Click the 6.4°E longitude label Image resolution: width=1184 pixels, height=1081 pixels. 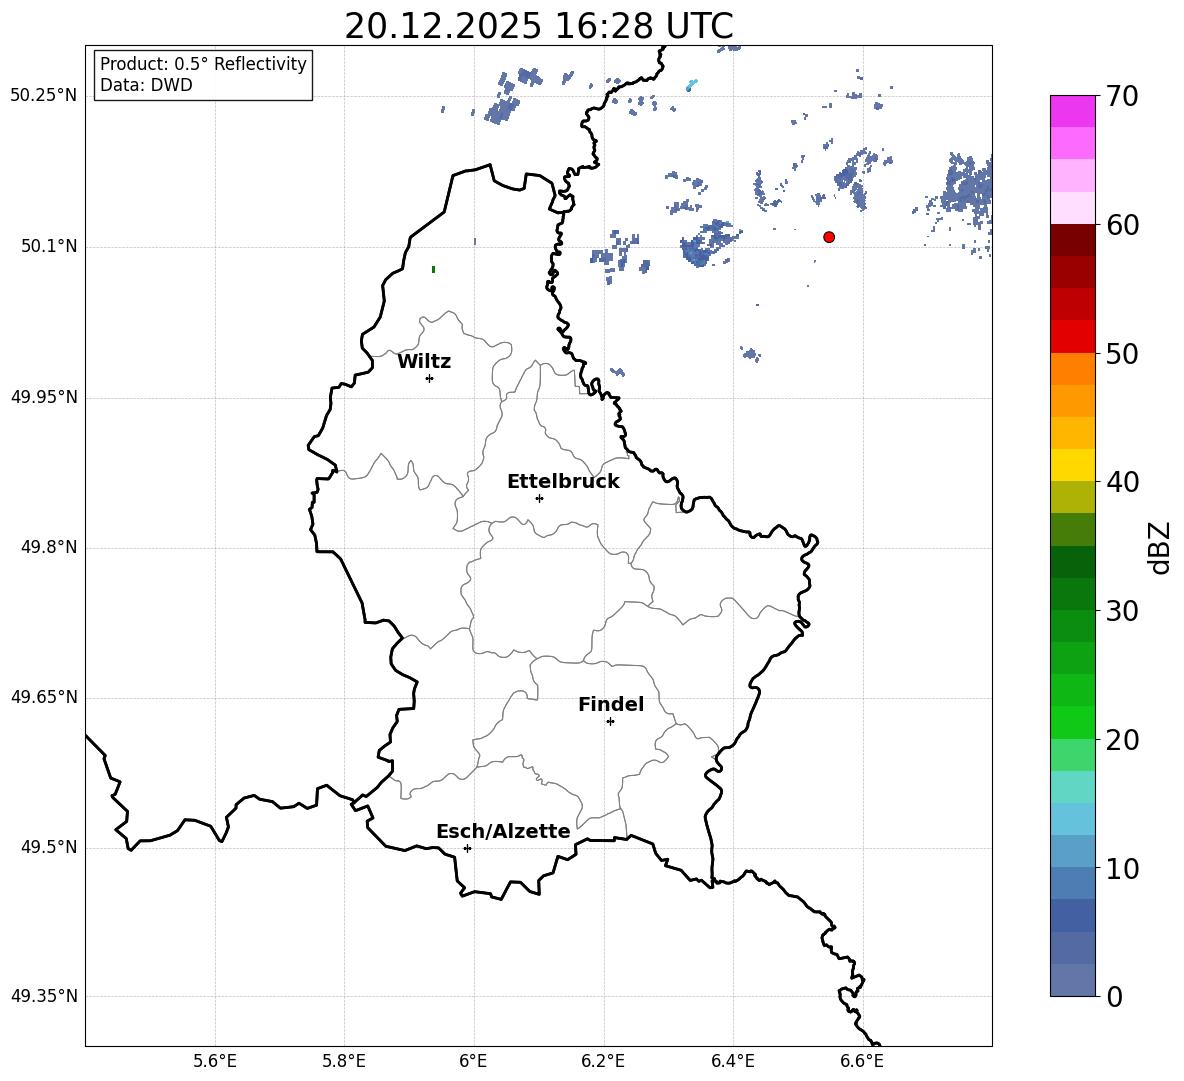click(732, 1061)
